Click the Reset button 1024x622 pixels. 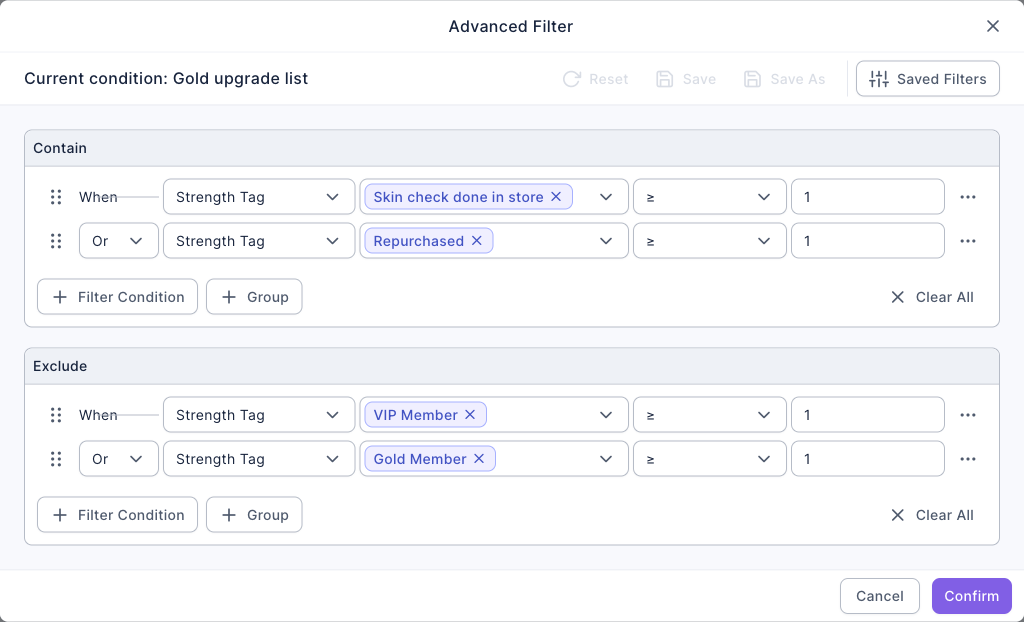[x=596, y=79]
